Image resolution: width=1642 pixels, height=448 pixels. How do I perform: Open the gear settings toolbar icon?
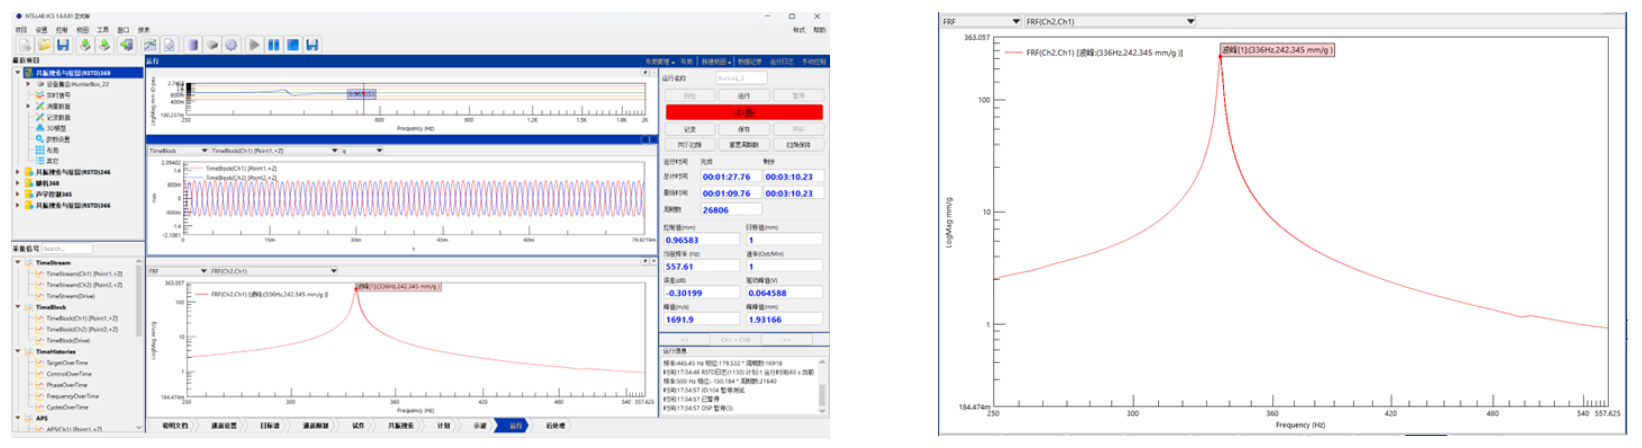tap(231, 45)
